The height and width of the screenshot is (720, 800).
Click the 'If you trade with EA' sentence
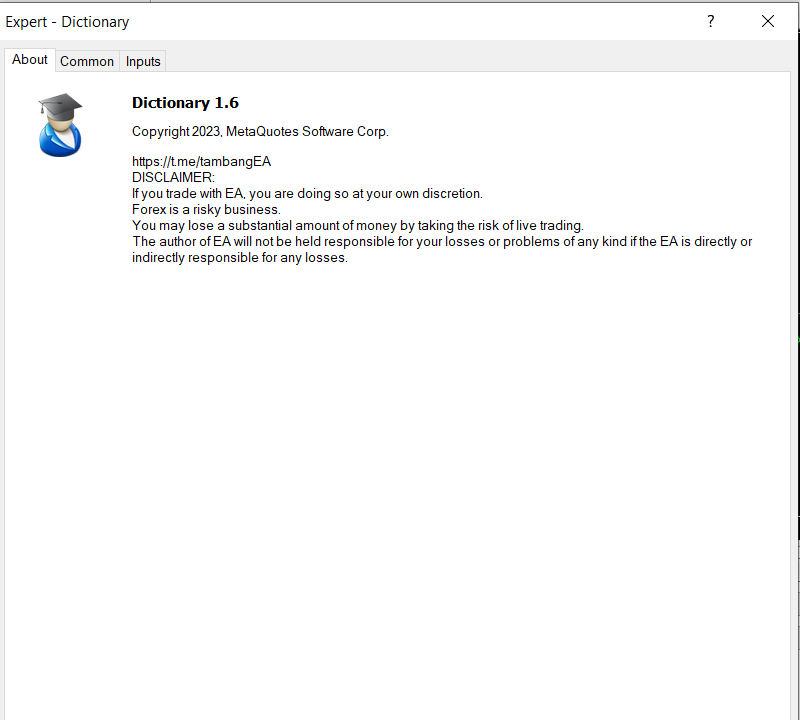point(307,194)
